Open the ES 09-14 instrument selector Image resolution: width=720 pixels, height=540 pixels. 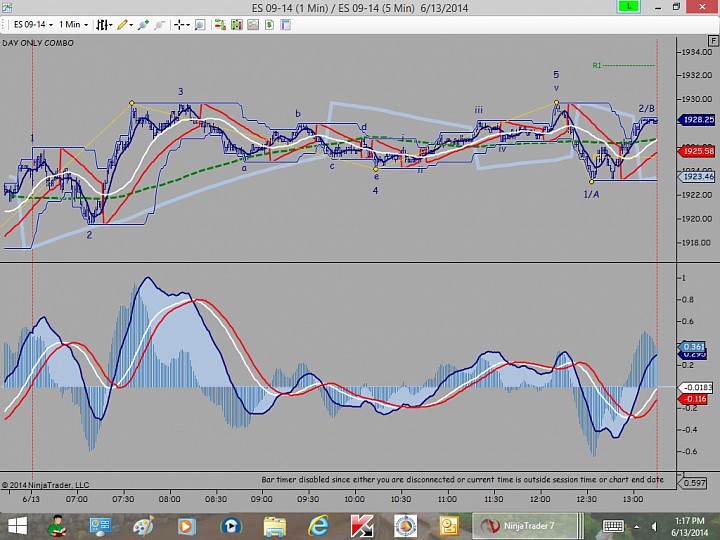coord(33,25)
